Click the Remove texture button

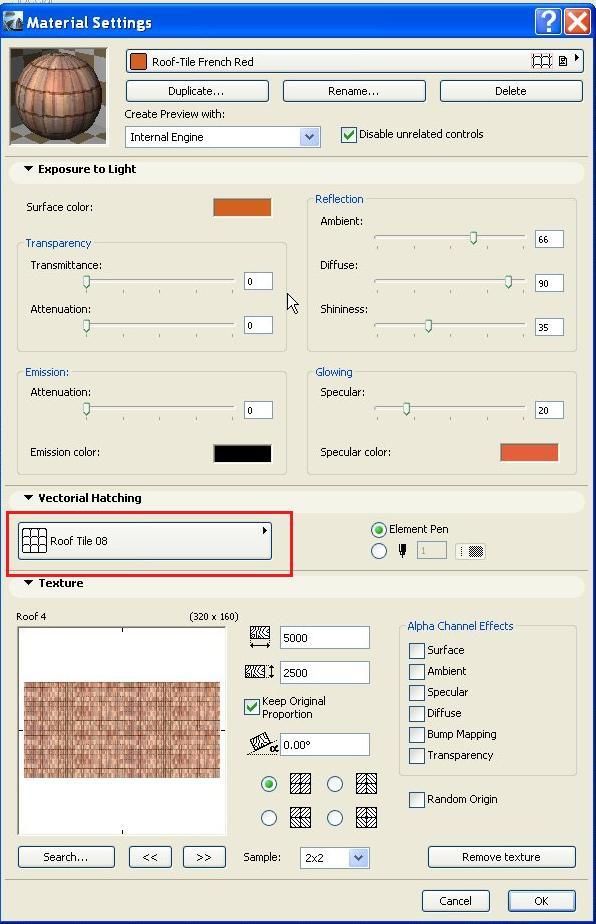(502, 857)
